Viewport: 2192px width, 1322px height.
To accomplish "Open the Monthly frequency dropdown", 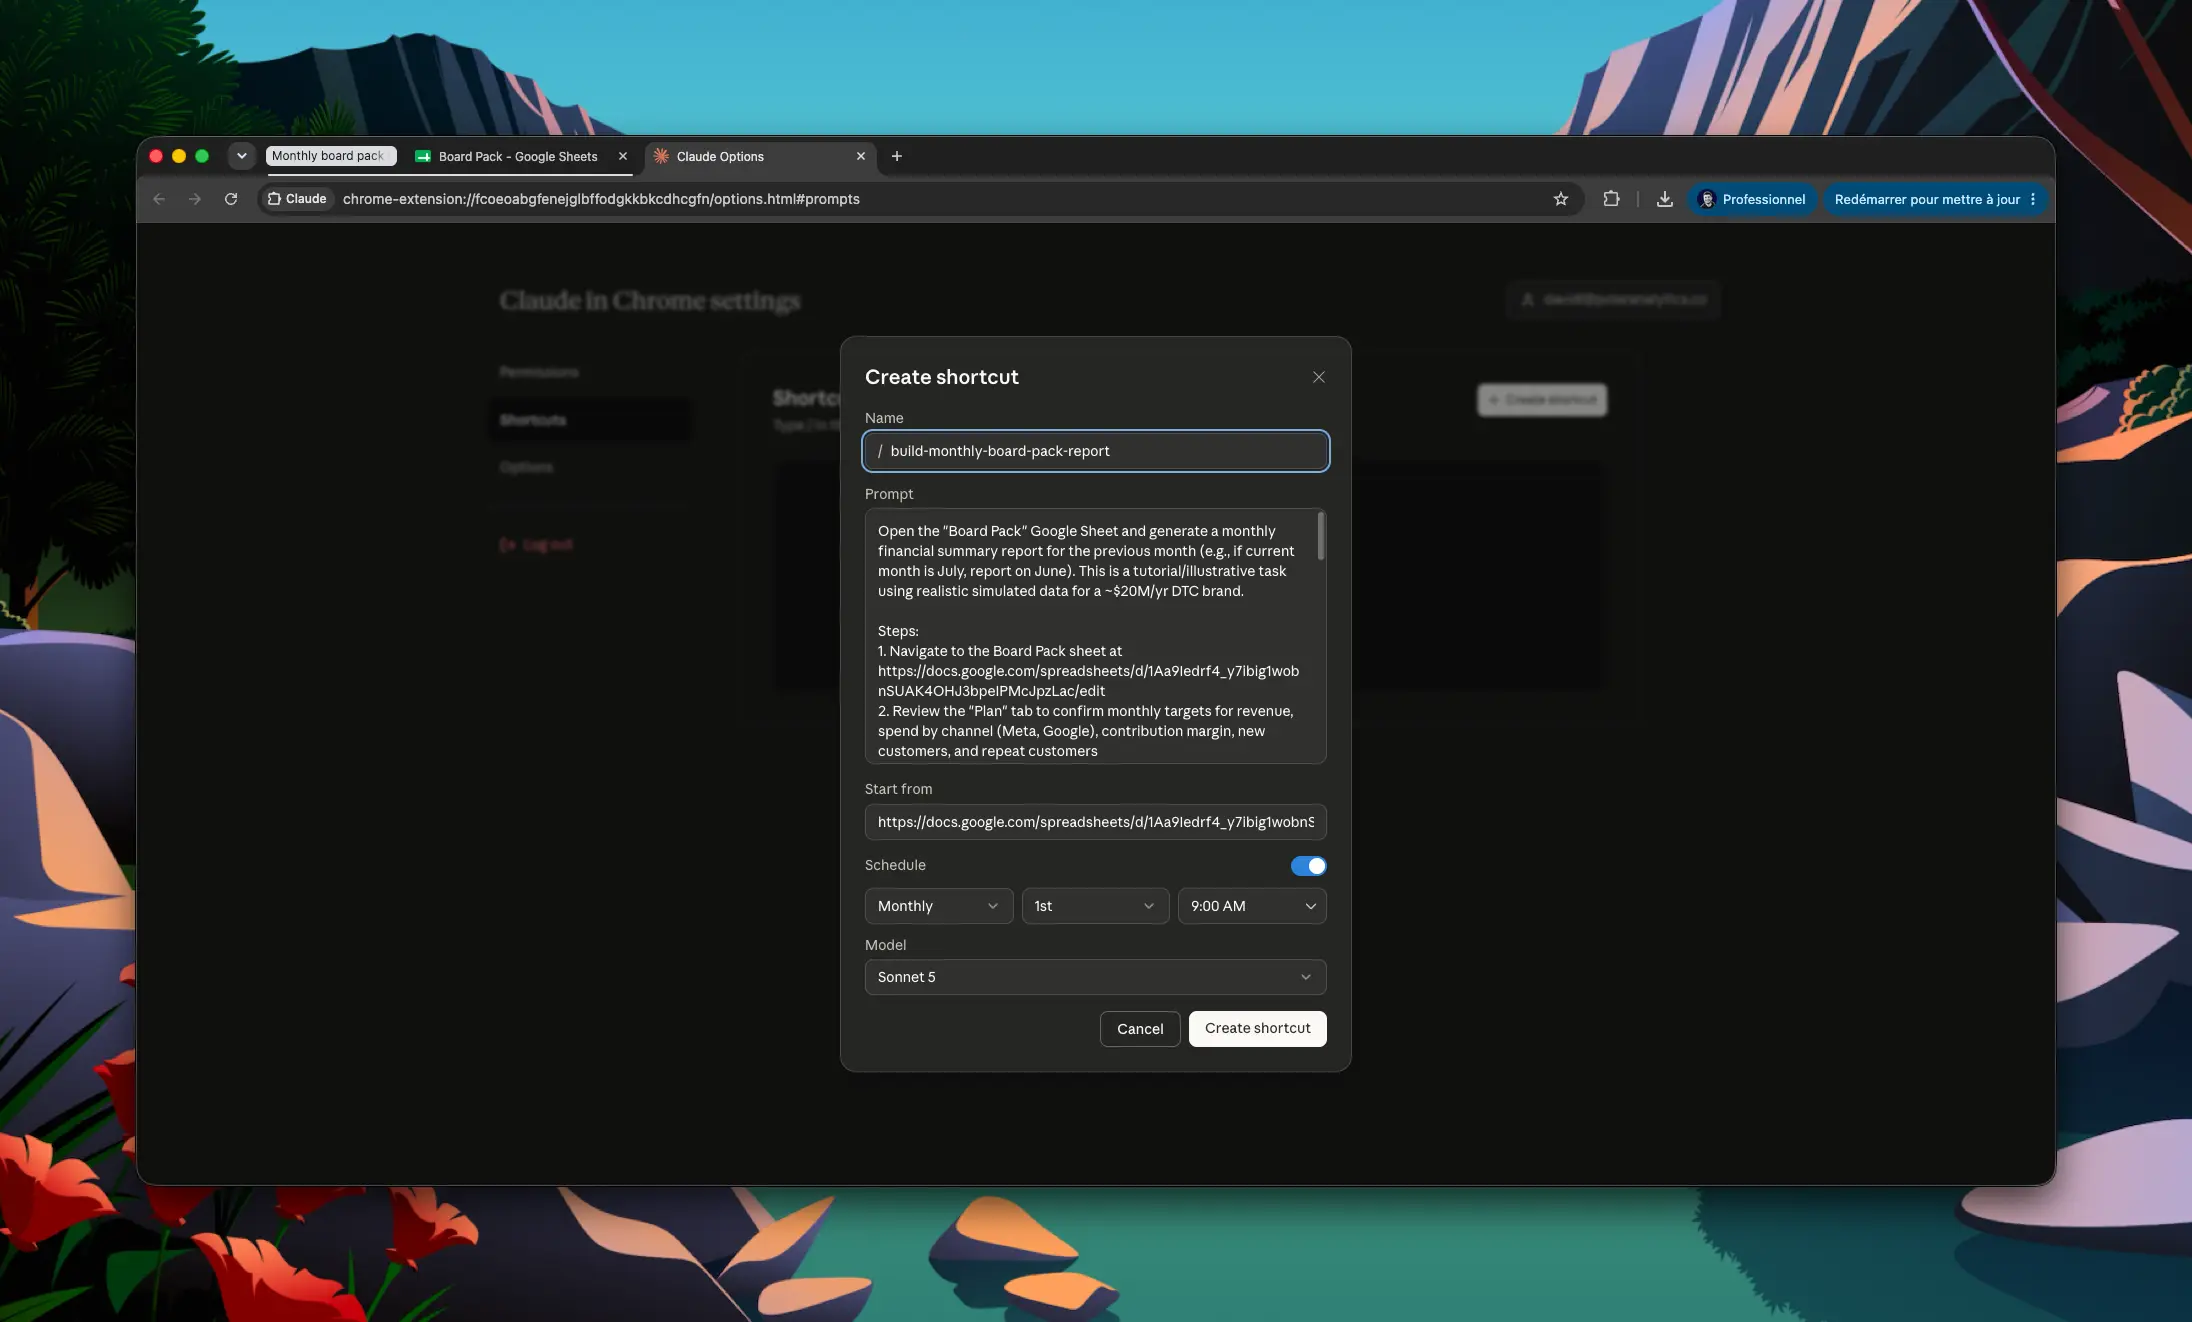I will (939, 906).
